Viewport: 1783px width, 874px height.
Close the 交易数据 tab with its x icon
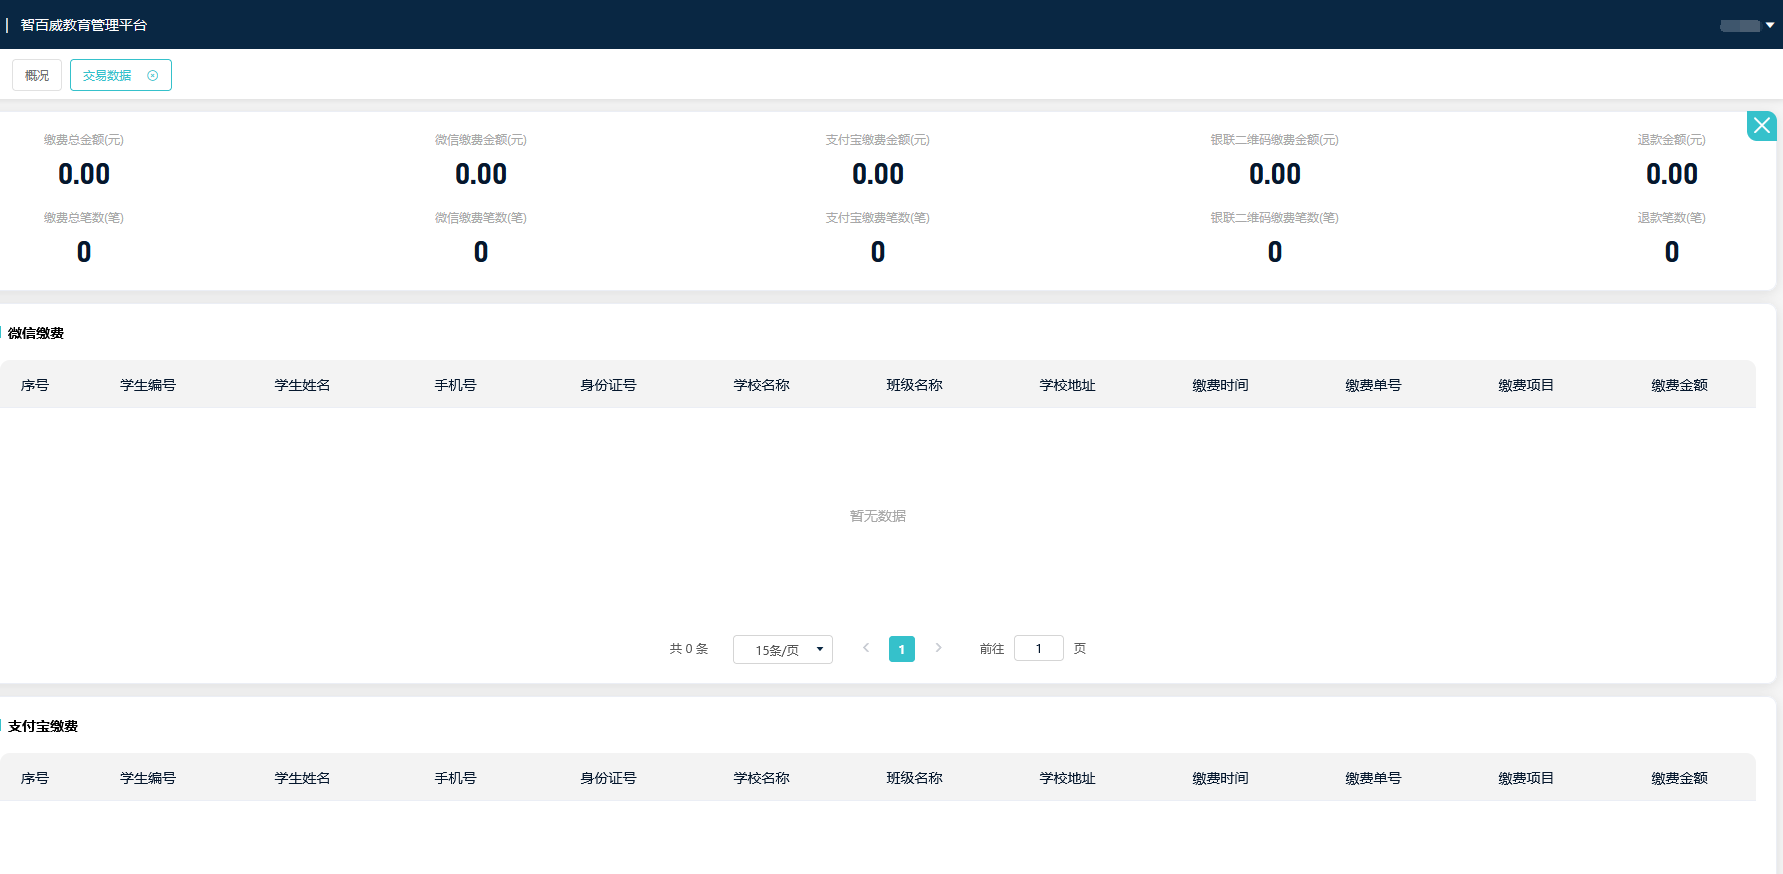point(153,75)
